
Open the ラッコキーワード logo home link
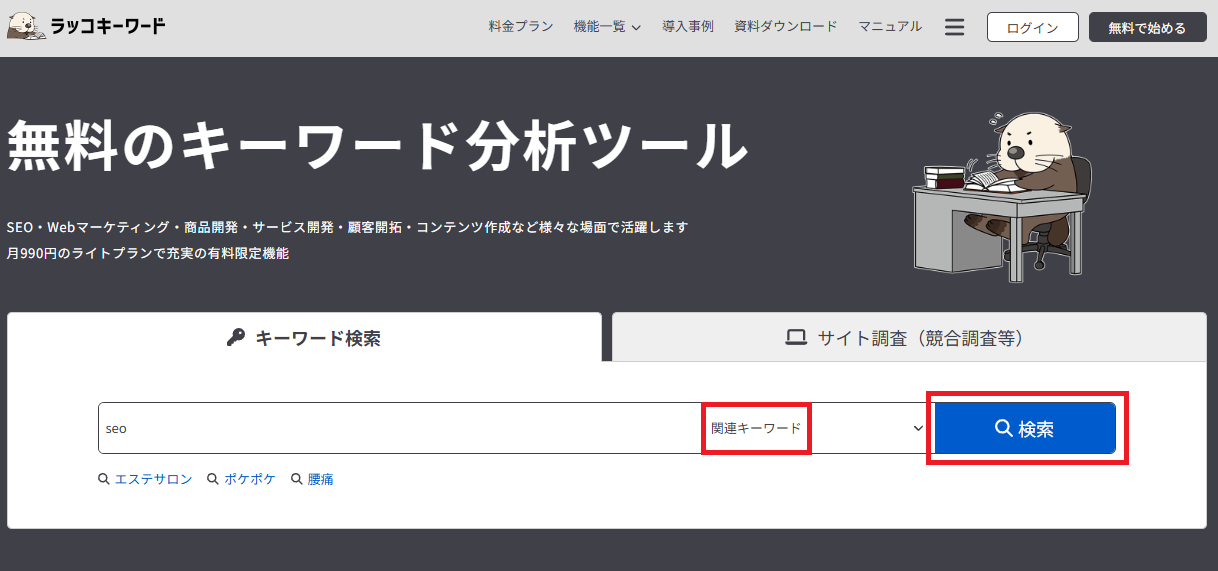tap(86, 26)
